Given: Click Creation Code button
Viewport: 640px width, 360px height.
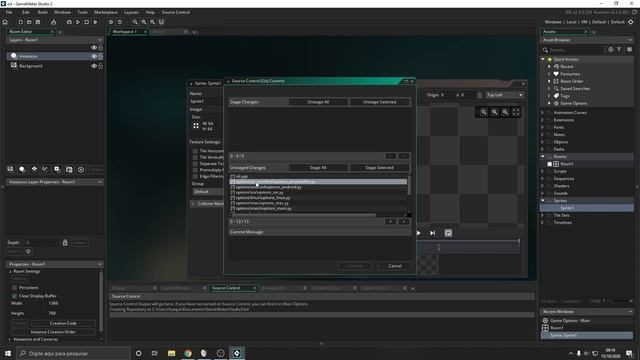Looking at the screenshot, I should pos(63,323).
